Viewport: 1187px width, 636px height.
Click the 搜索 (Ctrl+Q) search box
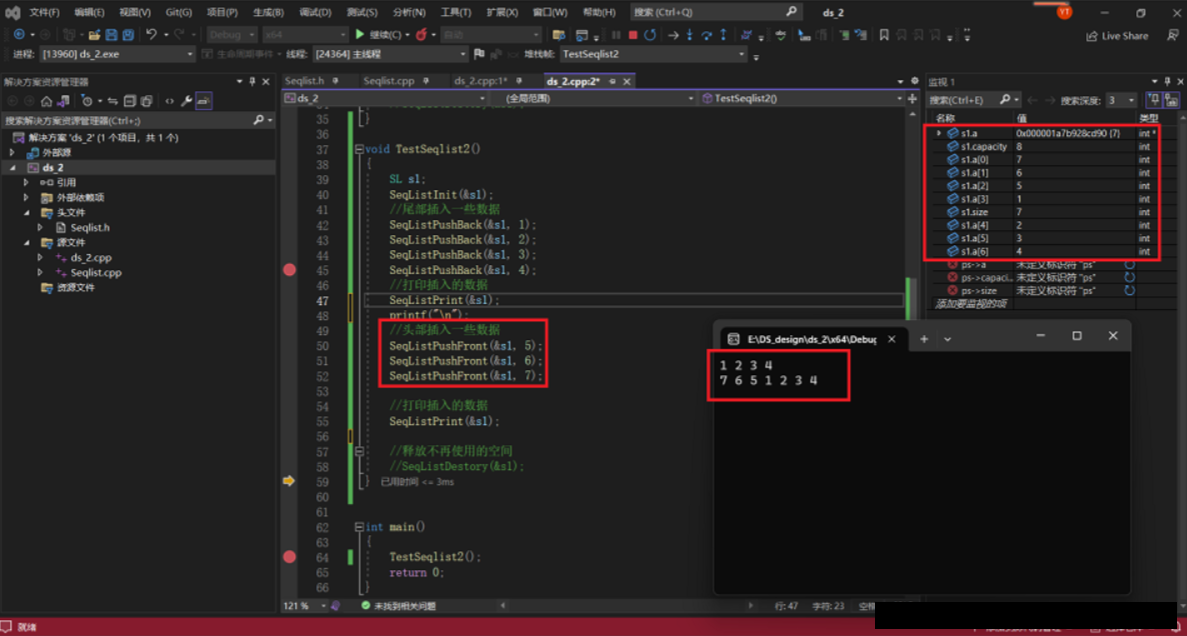[715, 12]
